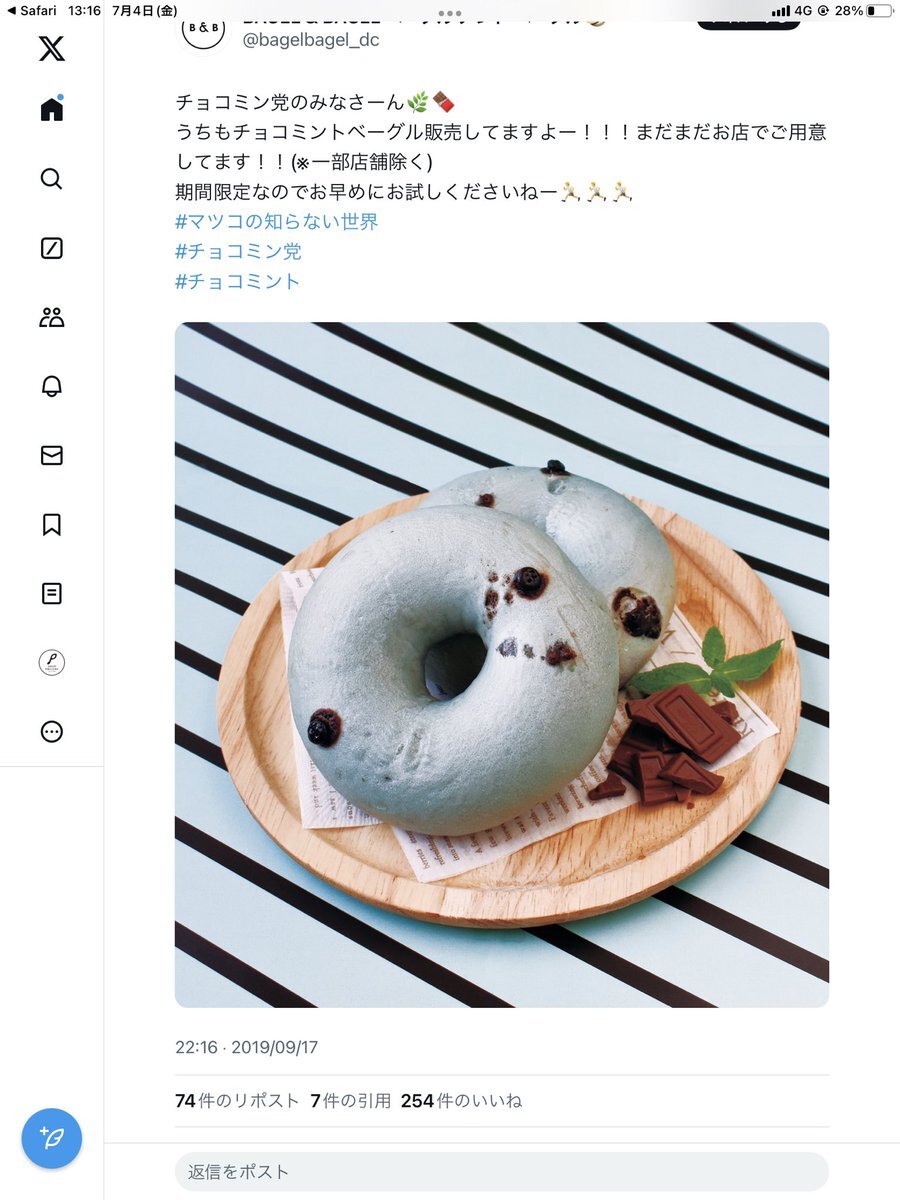View the 254 likes list

coord(461,1101)
